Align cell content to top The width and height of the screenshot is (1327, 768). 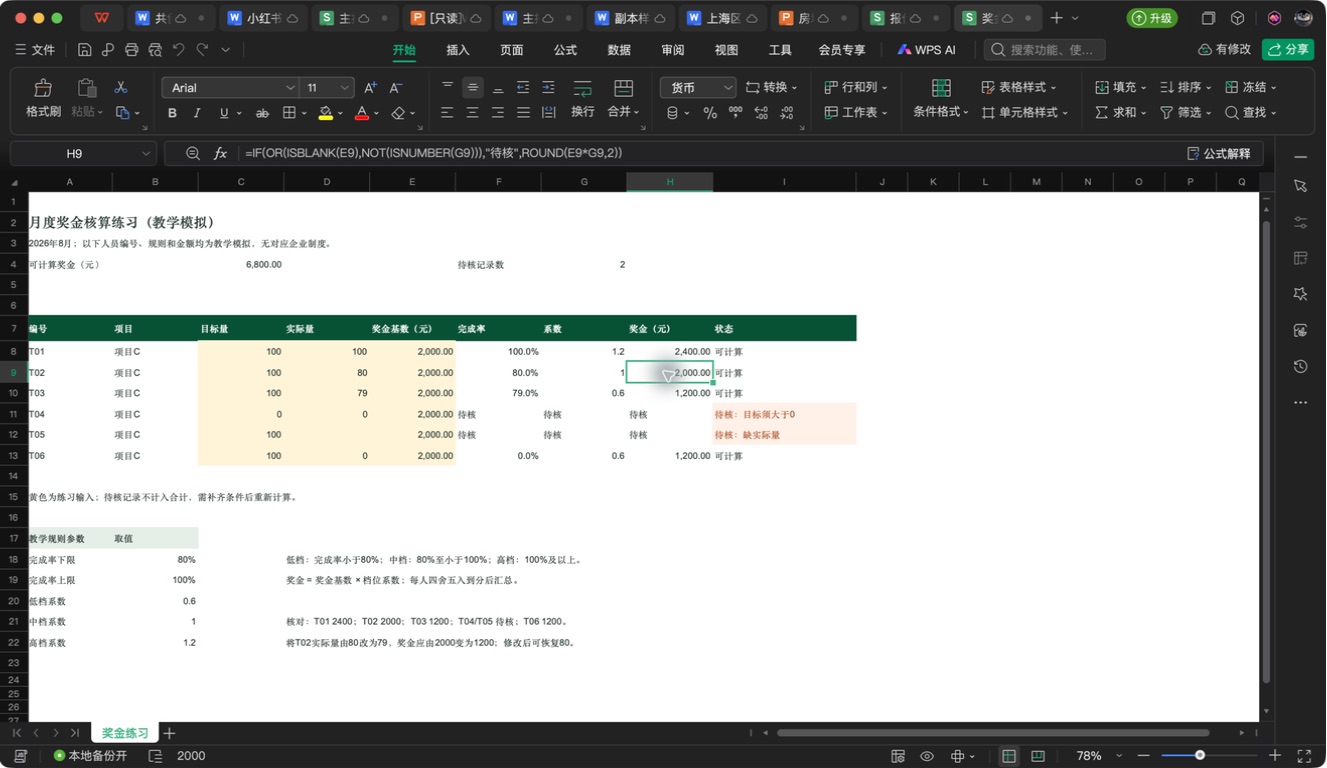tap(447, 87)
